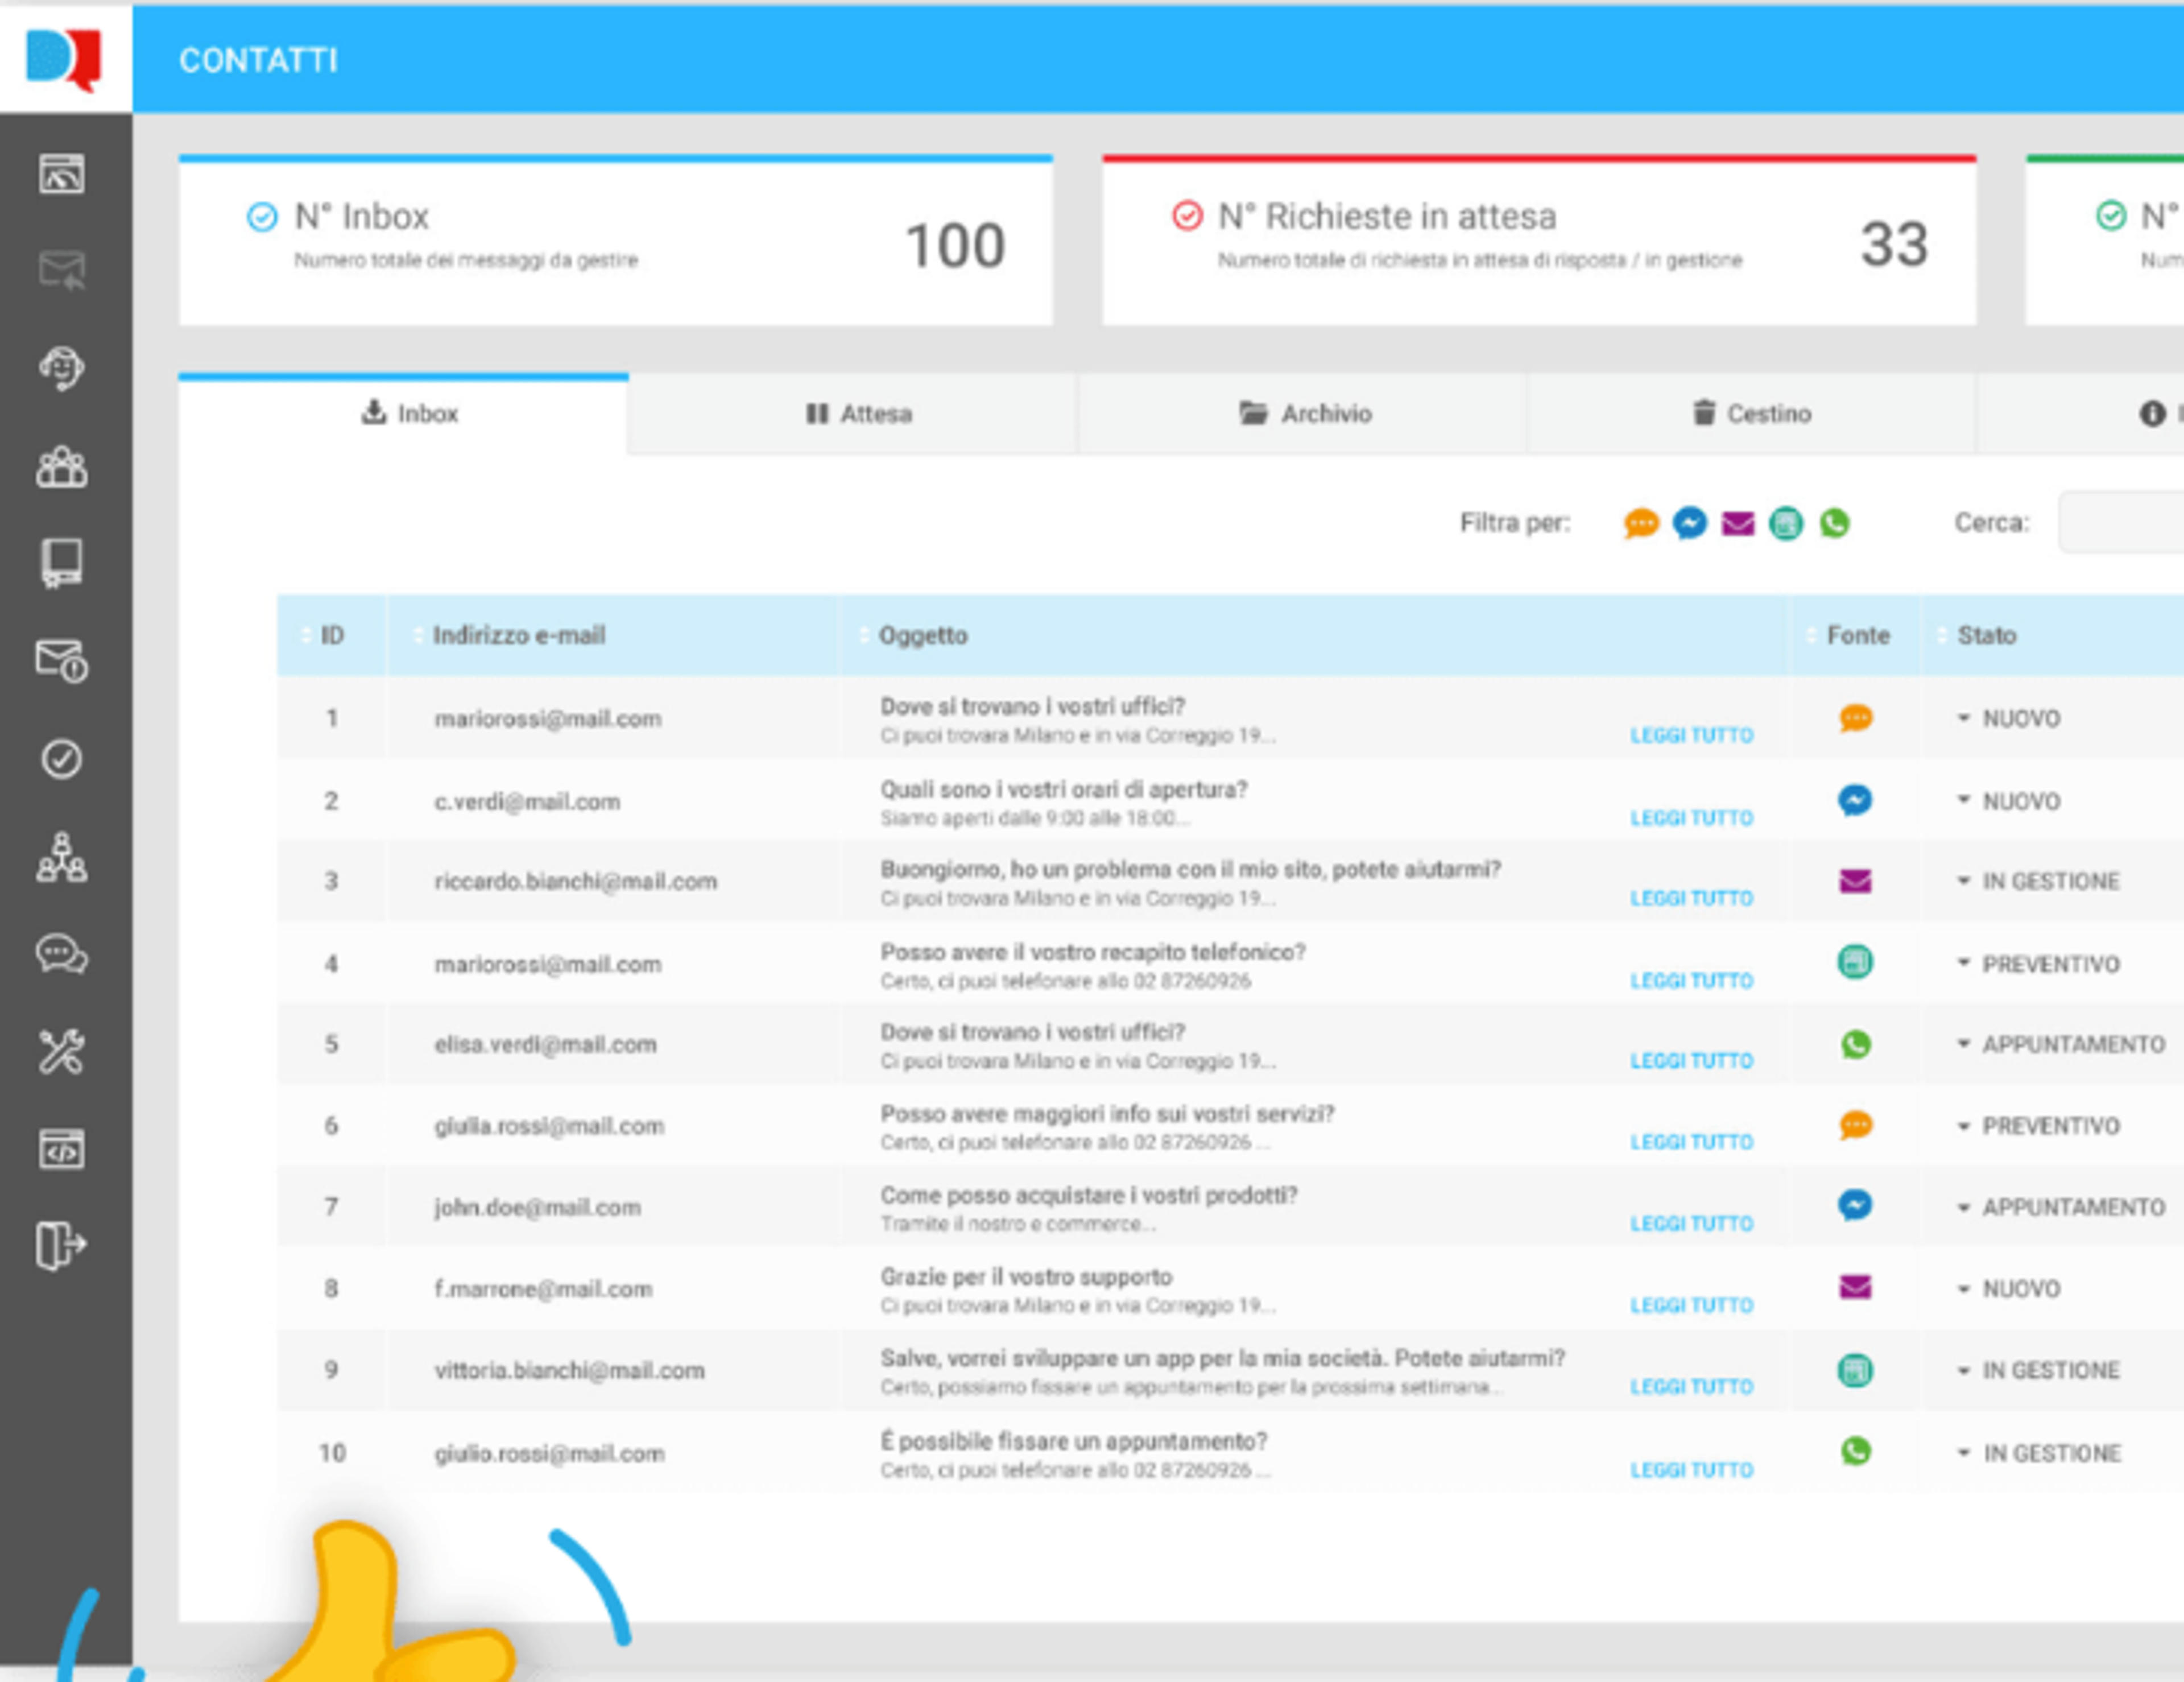Click LEGGI TUTTO for c.verdi message
The image size is (2184, 1682).
[1692, 818]
